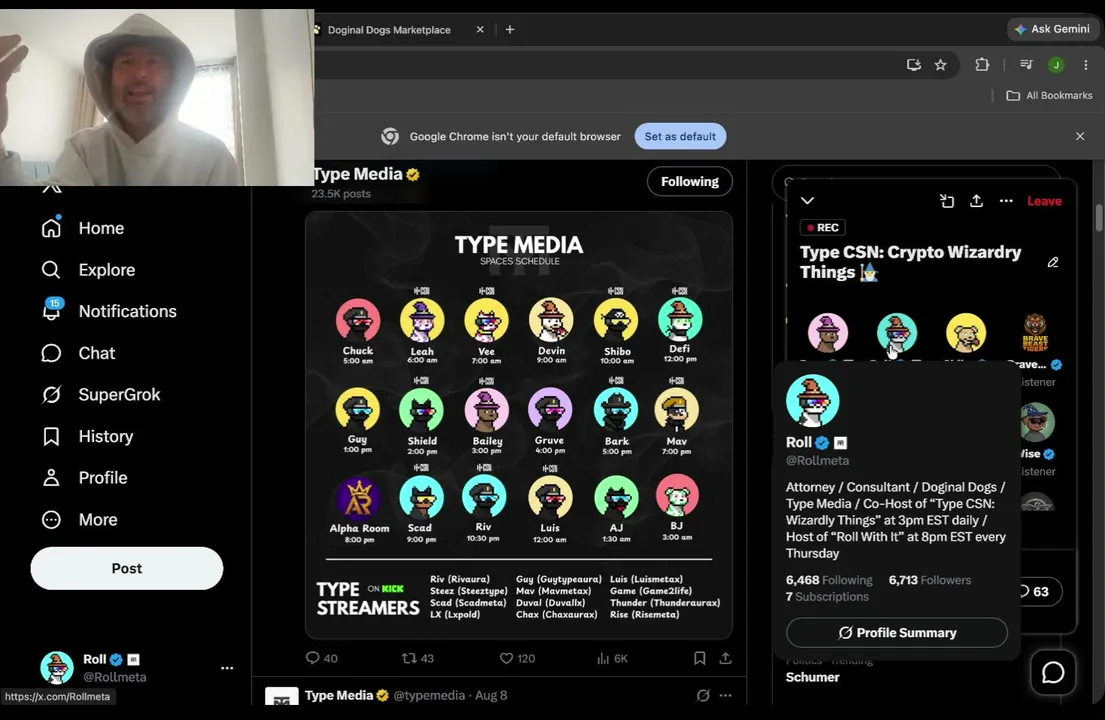Screen dimensions: 1105x720
Task: Open floating chat bubble button
Action: (x=1053, y=672)
